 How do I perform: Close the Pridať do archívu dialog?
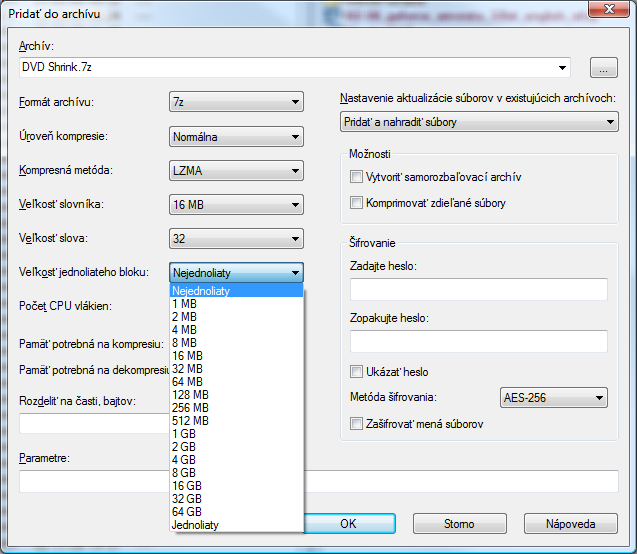(x=609, y=9)
